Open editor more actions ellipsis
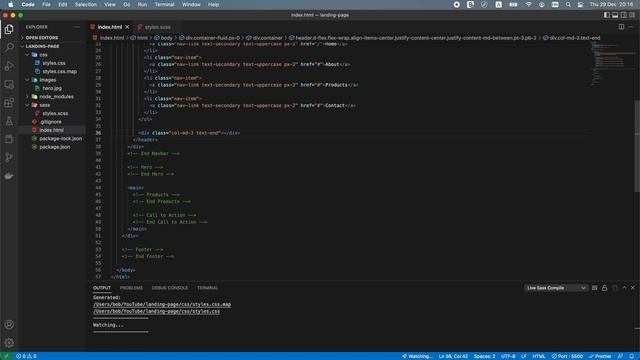Screen dimensions: 640x360 (631, 27)
